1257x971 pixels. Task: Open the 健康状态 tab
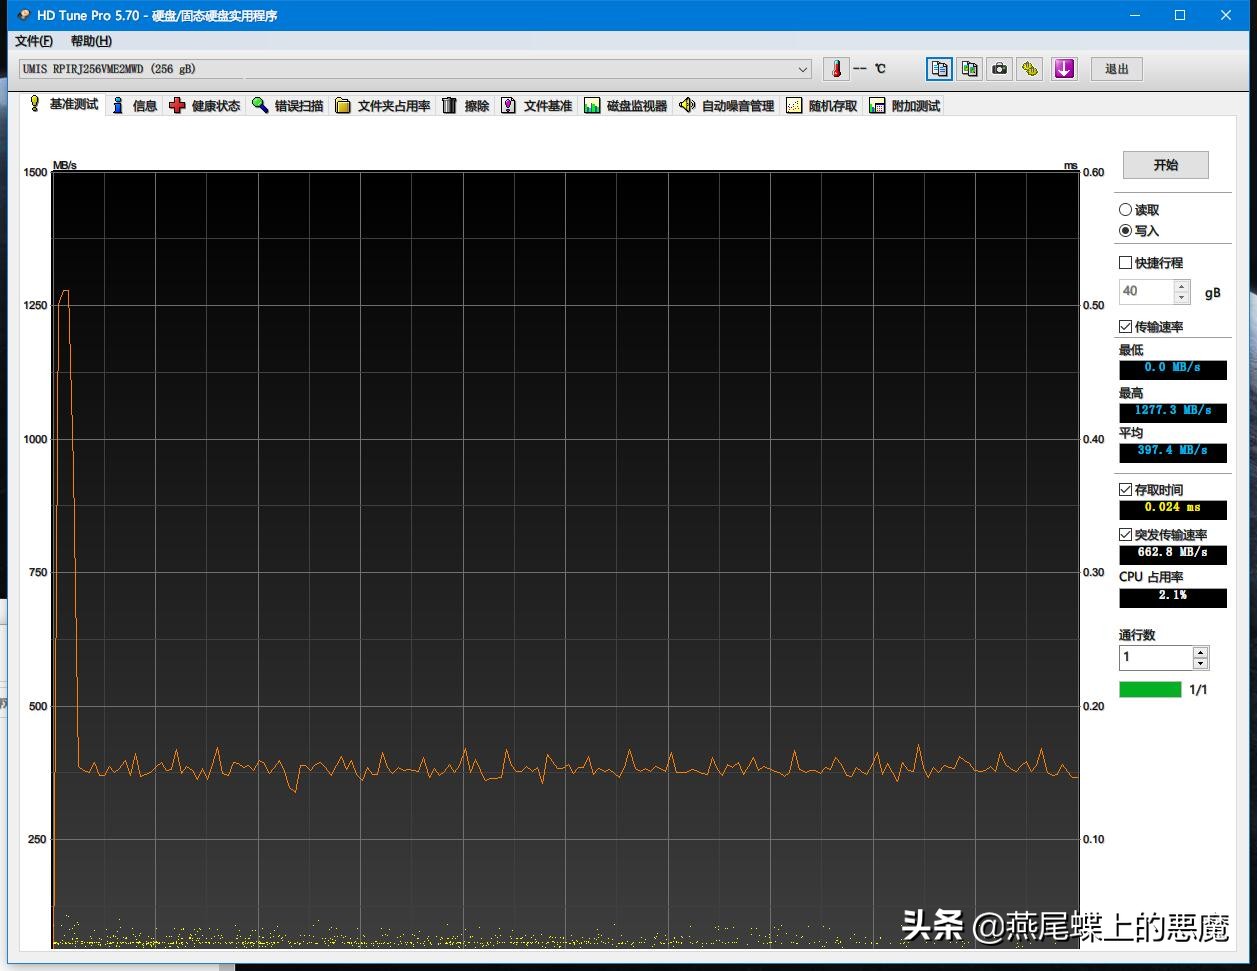tap(205, 106)
